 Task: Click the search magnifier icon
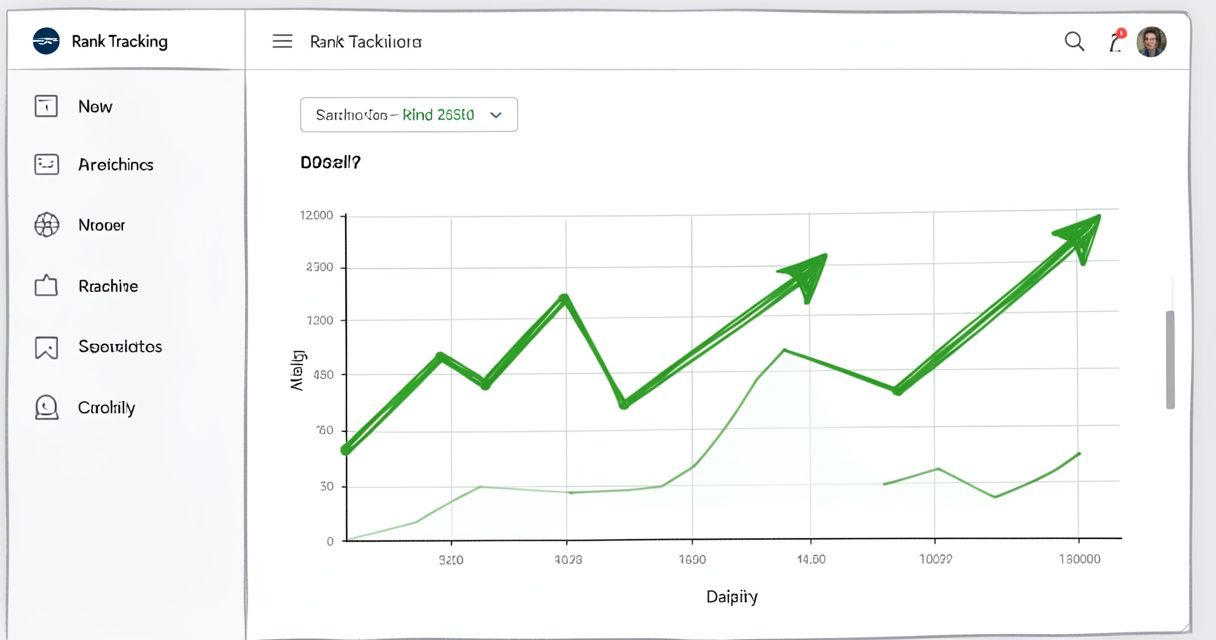point(1075,41)
